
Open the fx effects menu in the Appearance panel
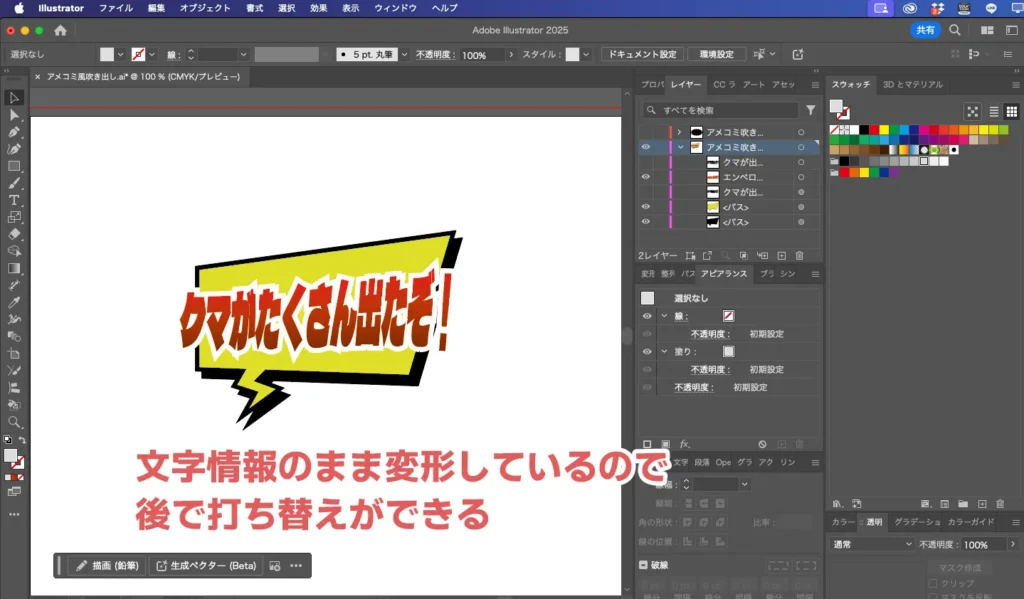pyautogui.click(x=683, y=443)
